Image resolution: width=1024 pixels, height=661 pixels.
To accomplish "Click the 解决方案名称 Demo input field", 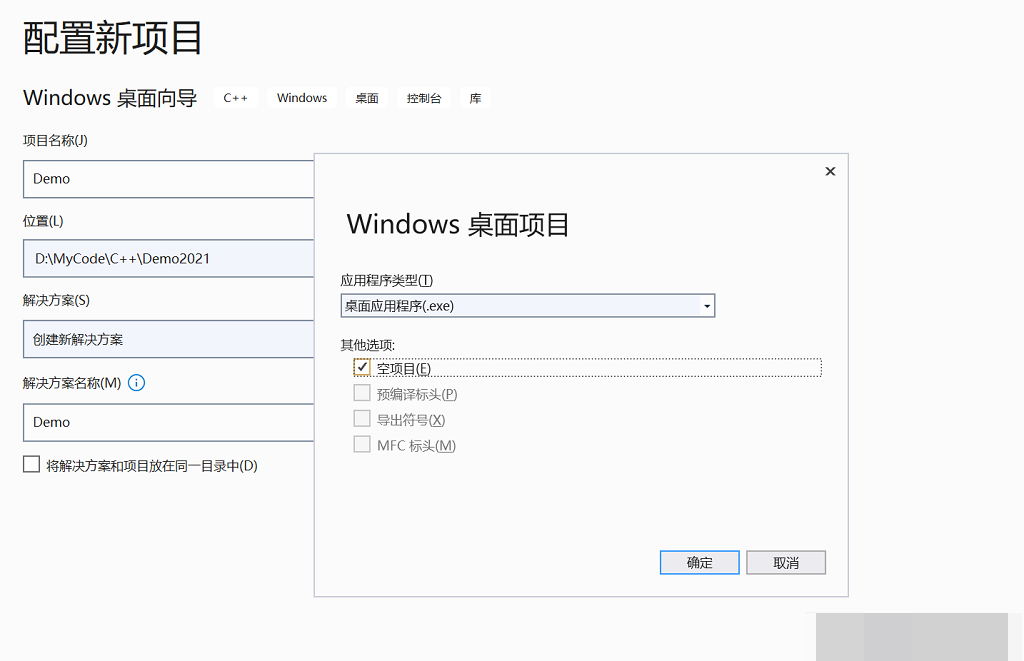I will click(x=168, y=422).
